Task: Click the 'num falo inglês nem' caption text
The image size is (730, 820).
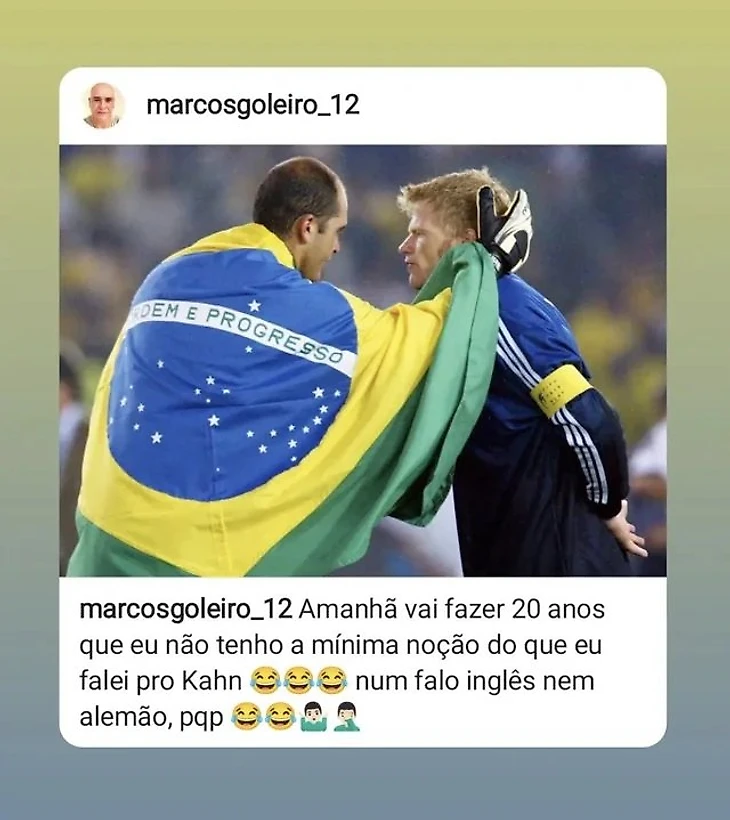Action: [475, 681]
